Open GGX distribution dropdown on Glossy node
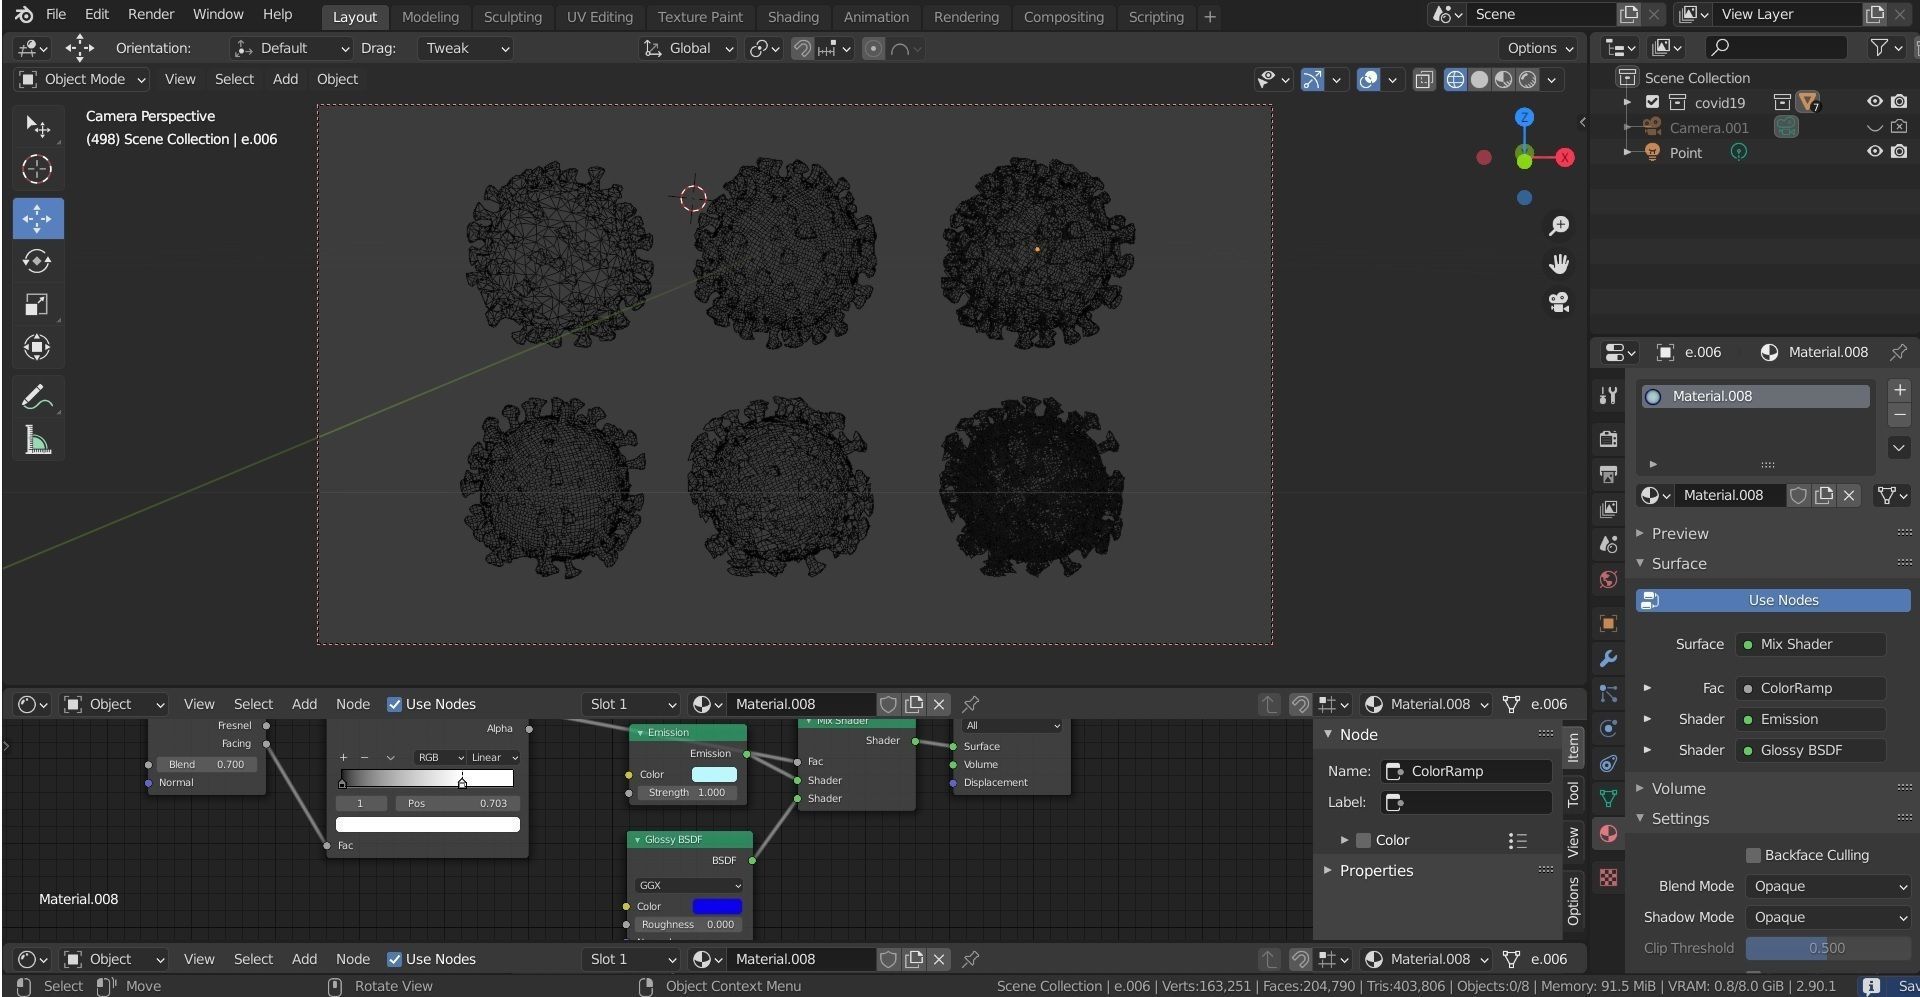1920x997 pixels. [690, 885]
